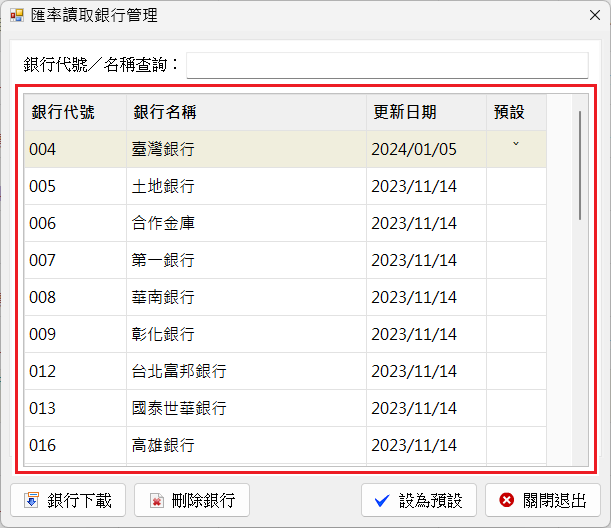611x528 pixels.
Task: Select bank code 013 cell
Action: point(75,408)
